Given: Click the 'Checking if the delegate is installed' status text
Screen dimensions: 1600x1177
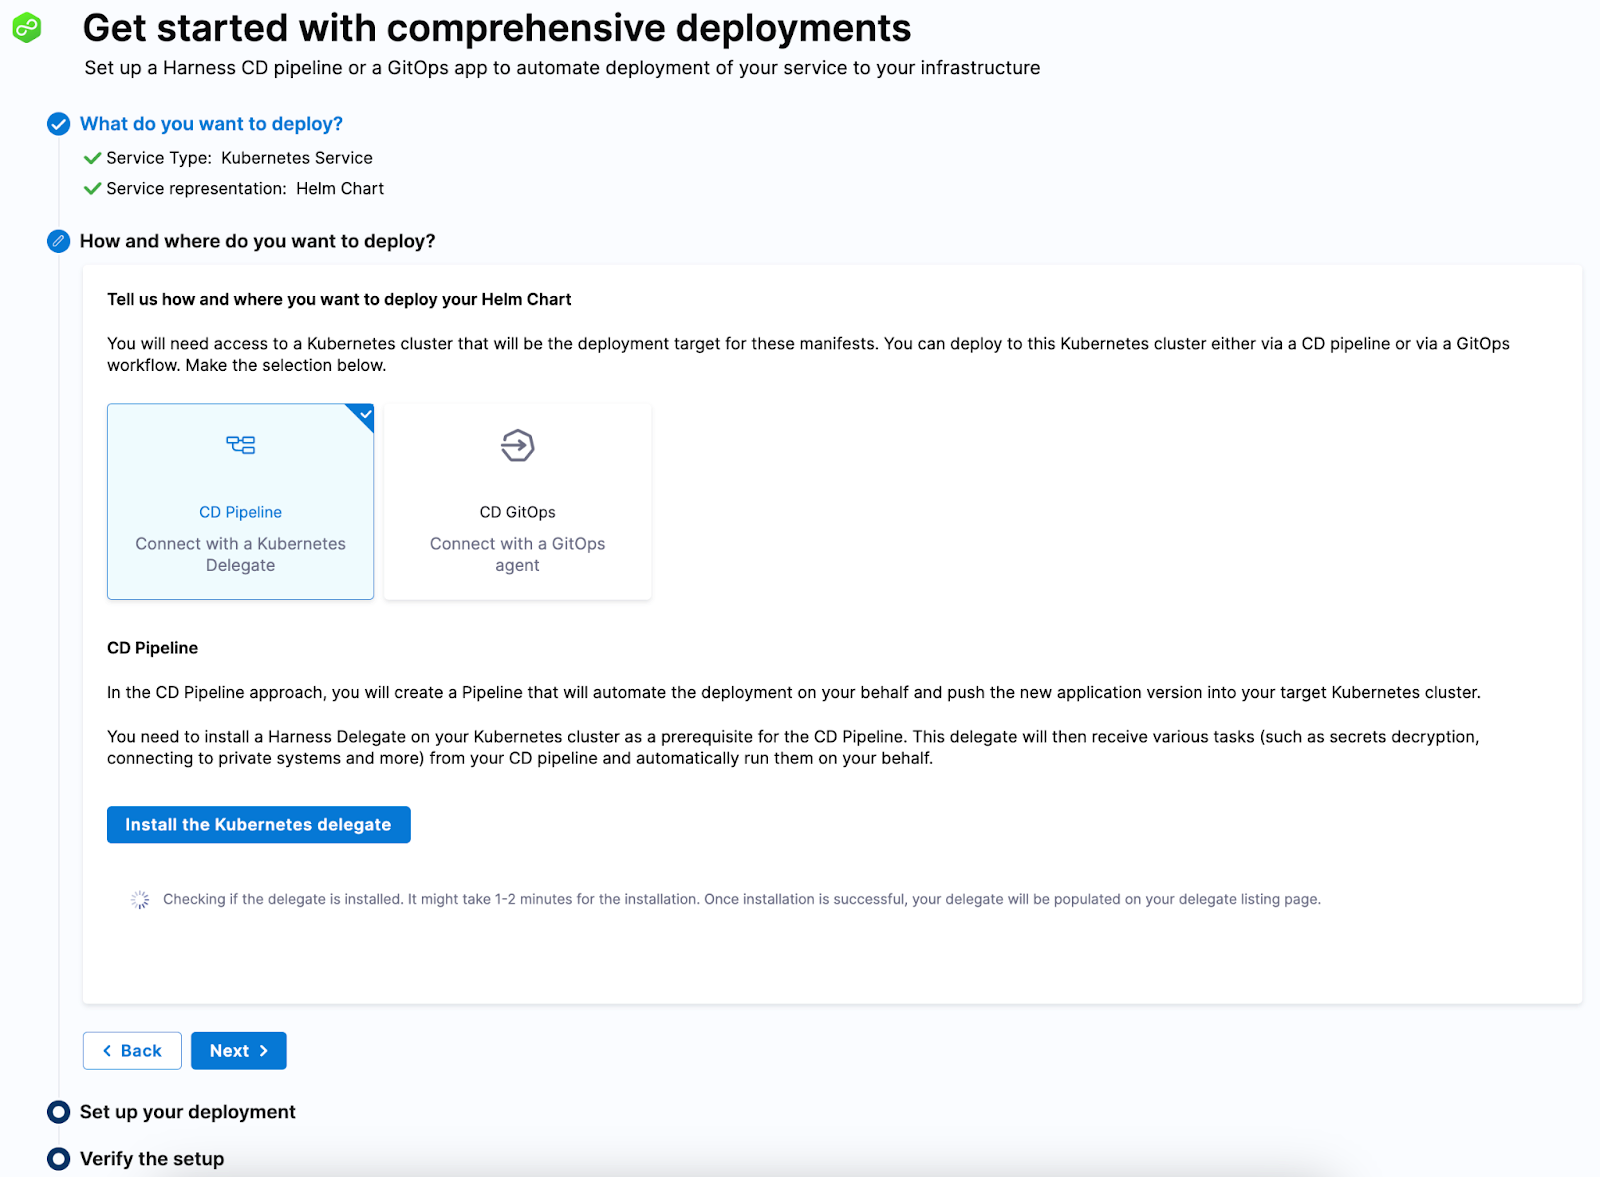Looking at the screenshot, I should click(x=742, y=900).
